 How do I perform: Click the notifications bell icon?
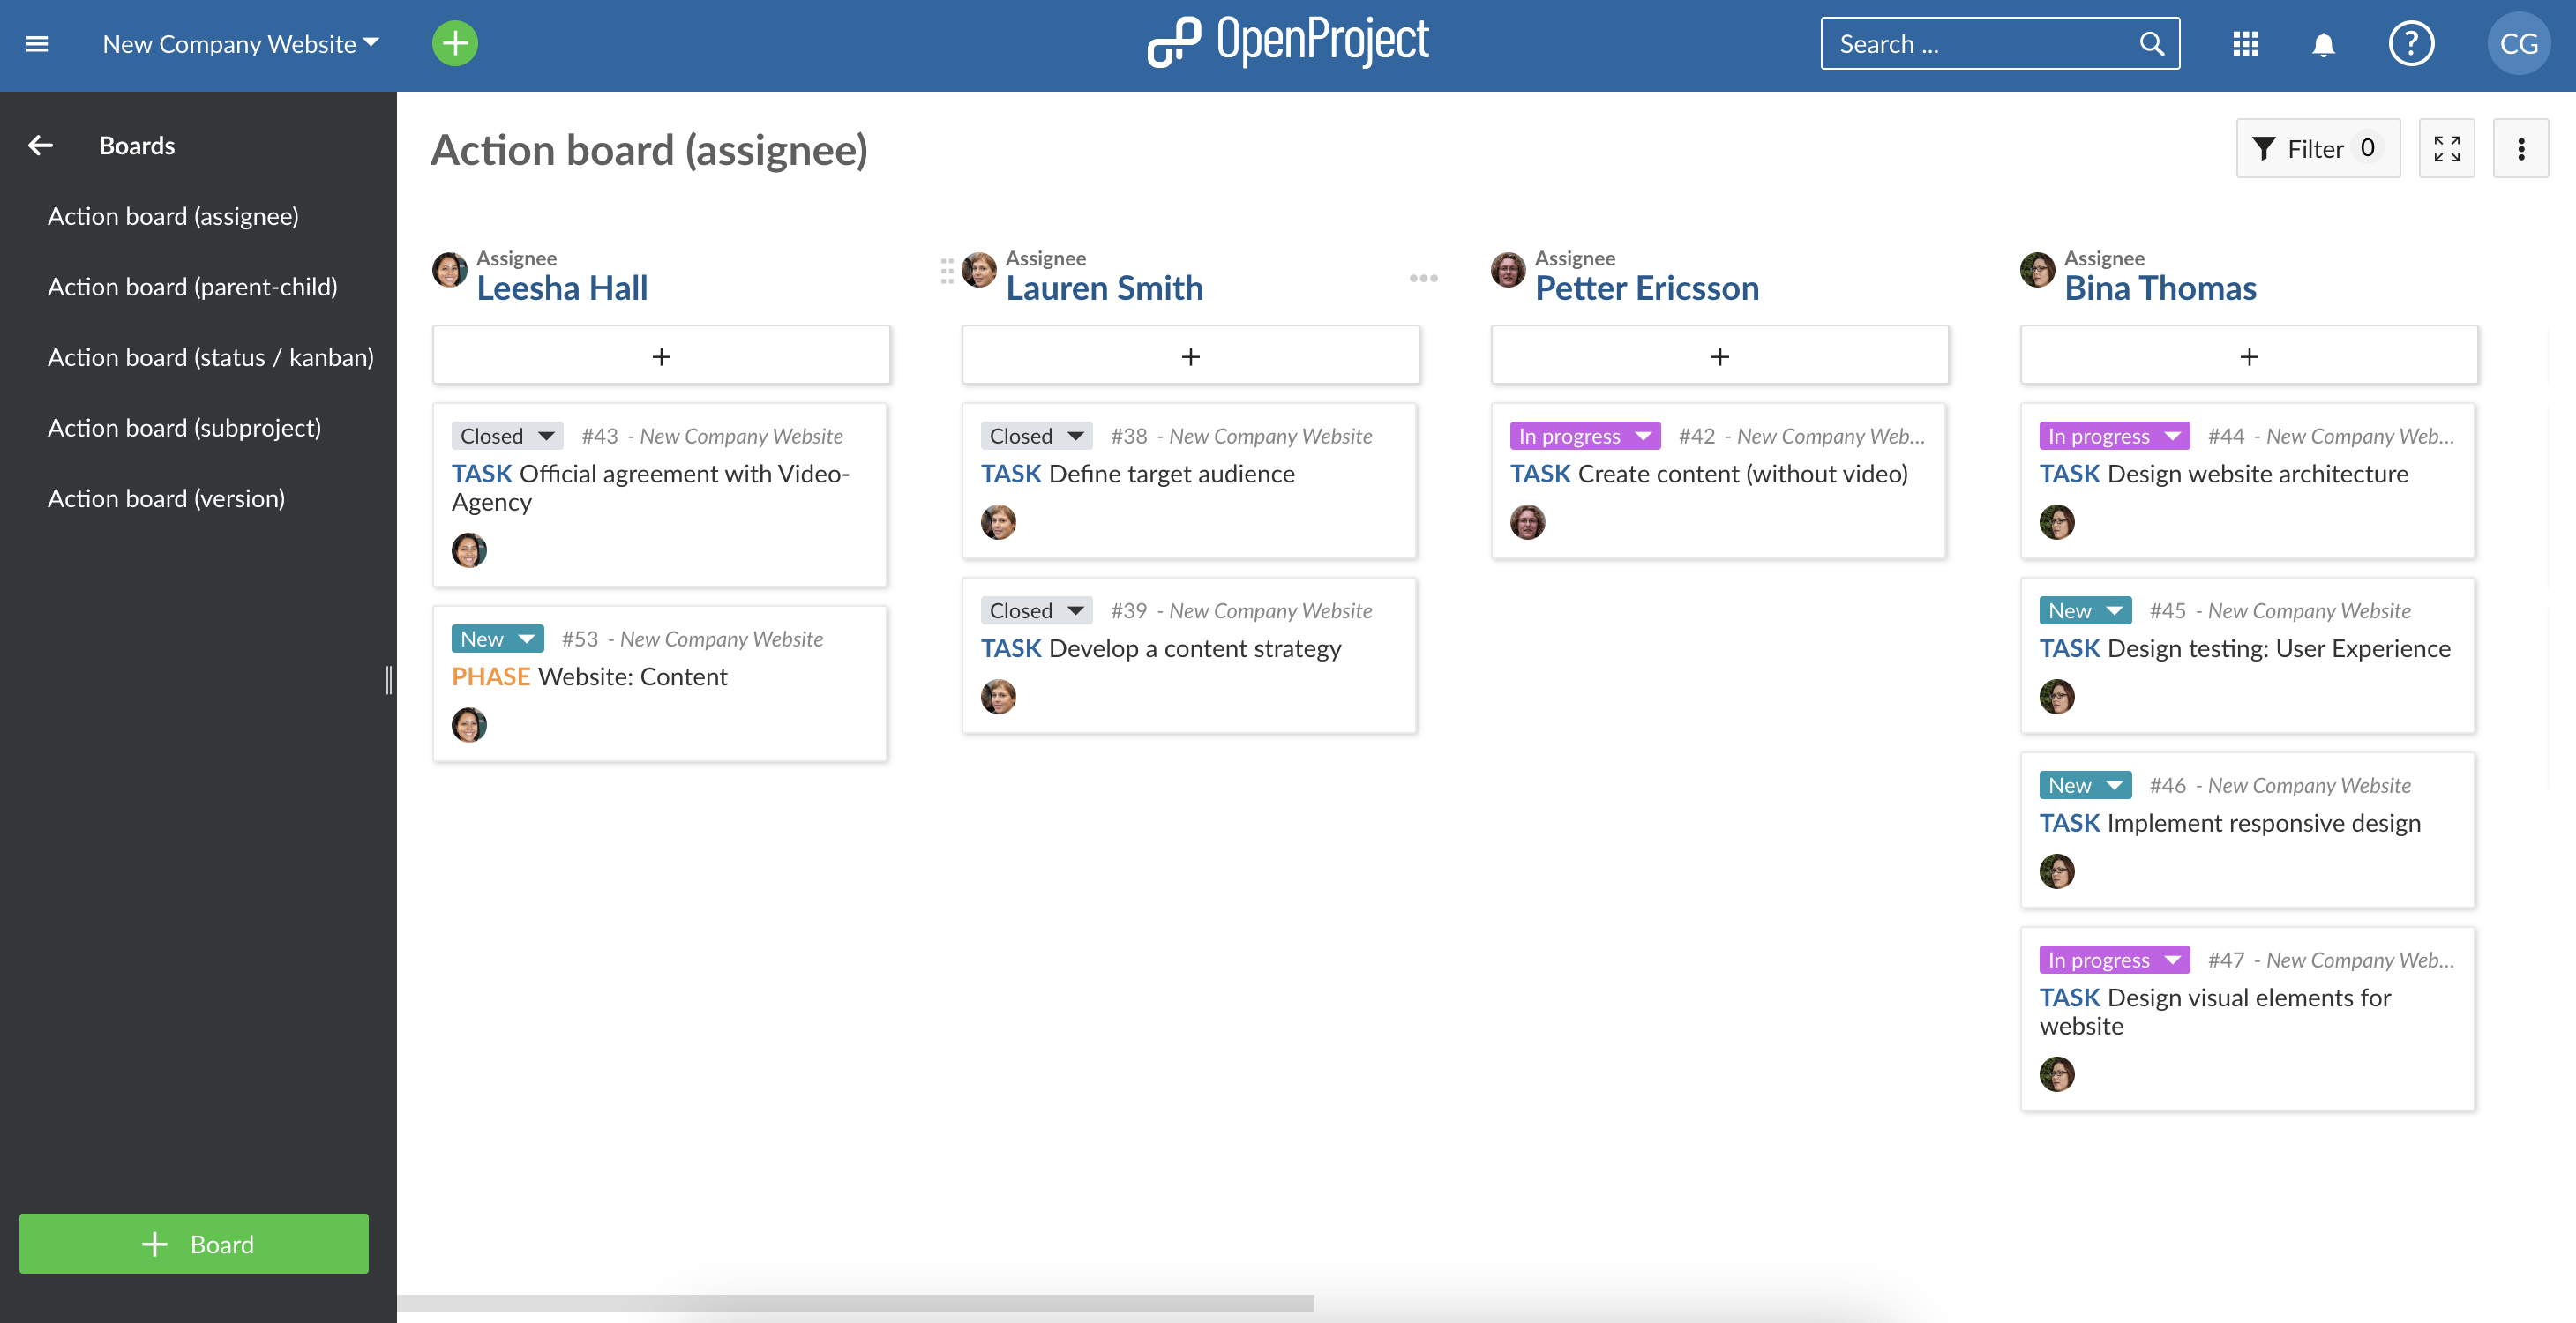[x=2323, y=42]
